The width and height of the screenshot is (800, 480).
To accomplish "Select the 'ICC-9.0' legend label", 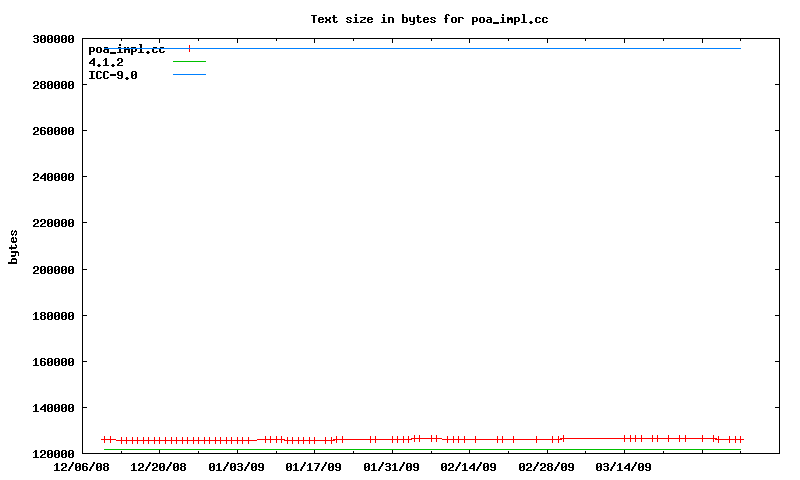I will click(113, 75).
